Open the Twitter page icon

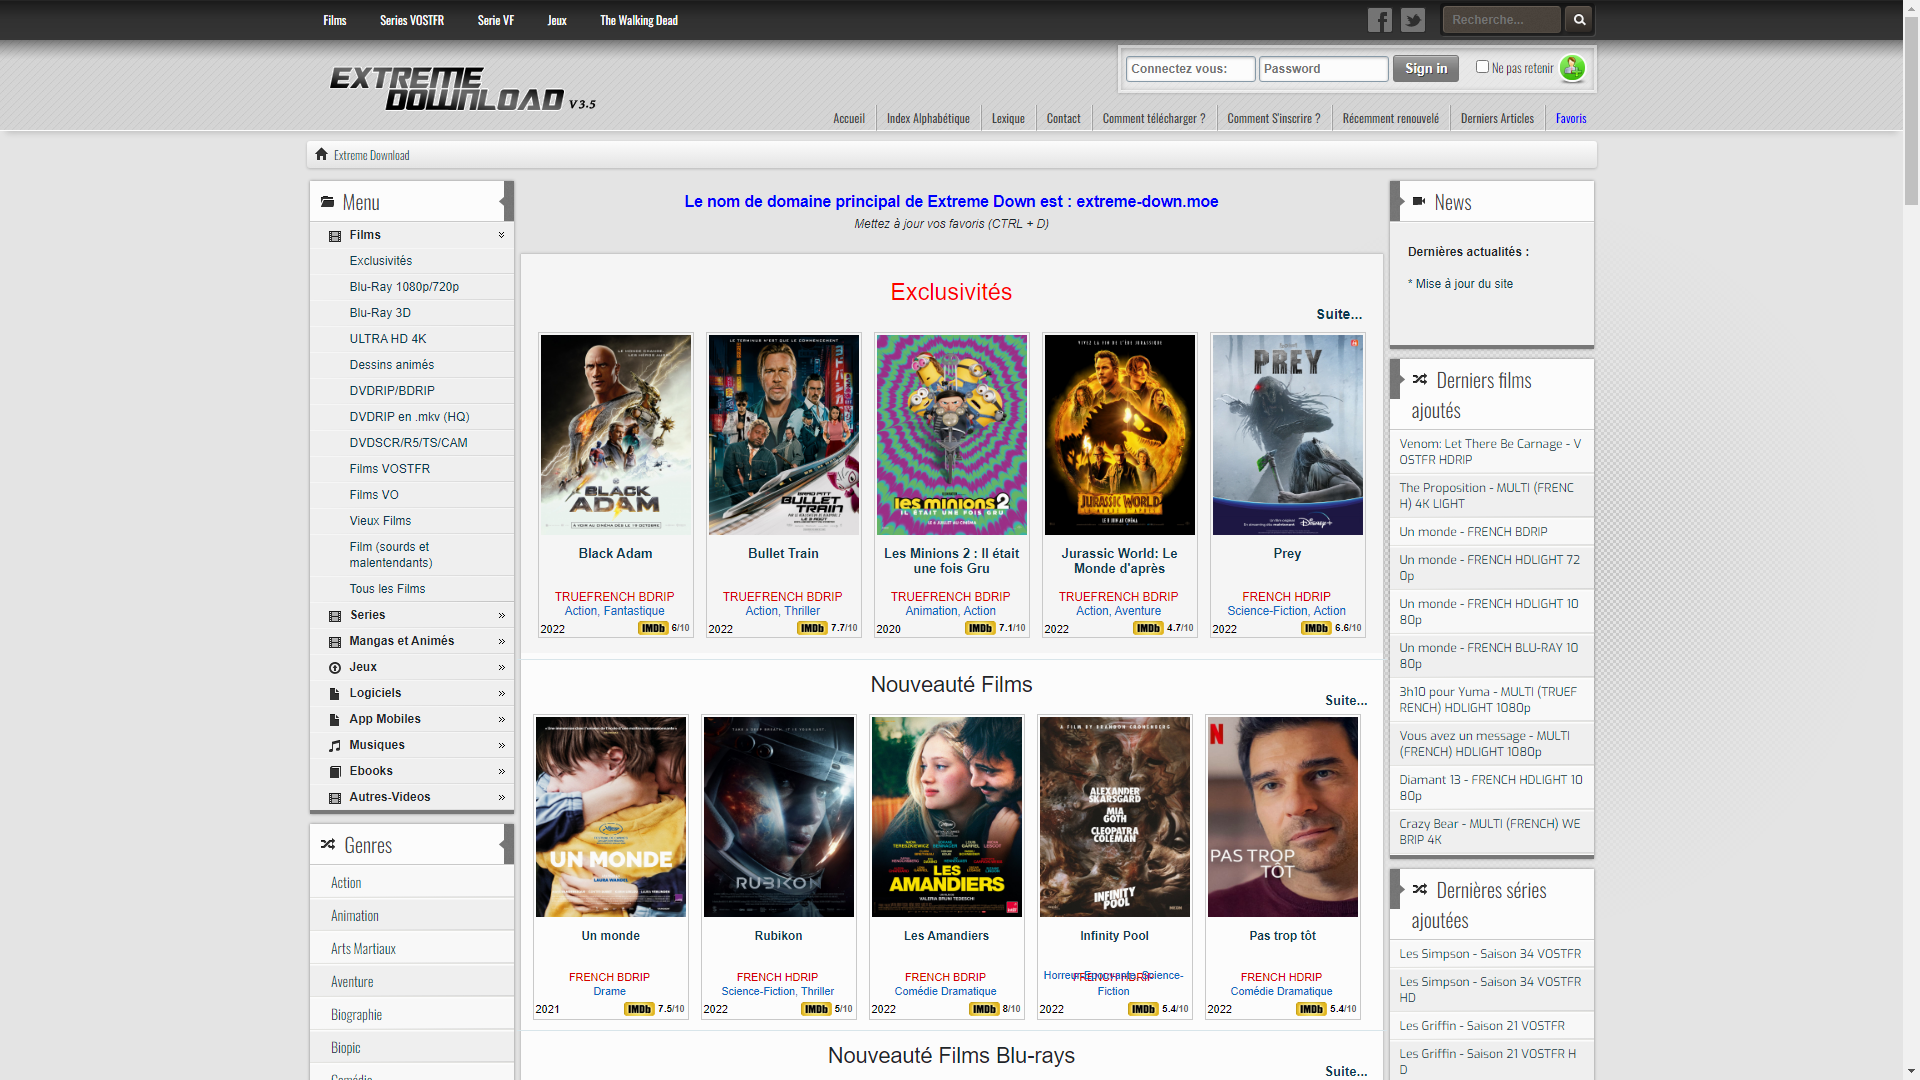[1412, 20]
